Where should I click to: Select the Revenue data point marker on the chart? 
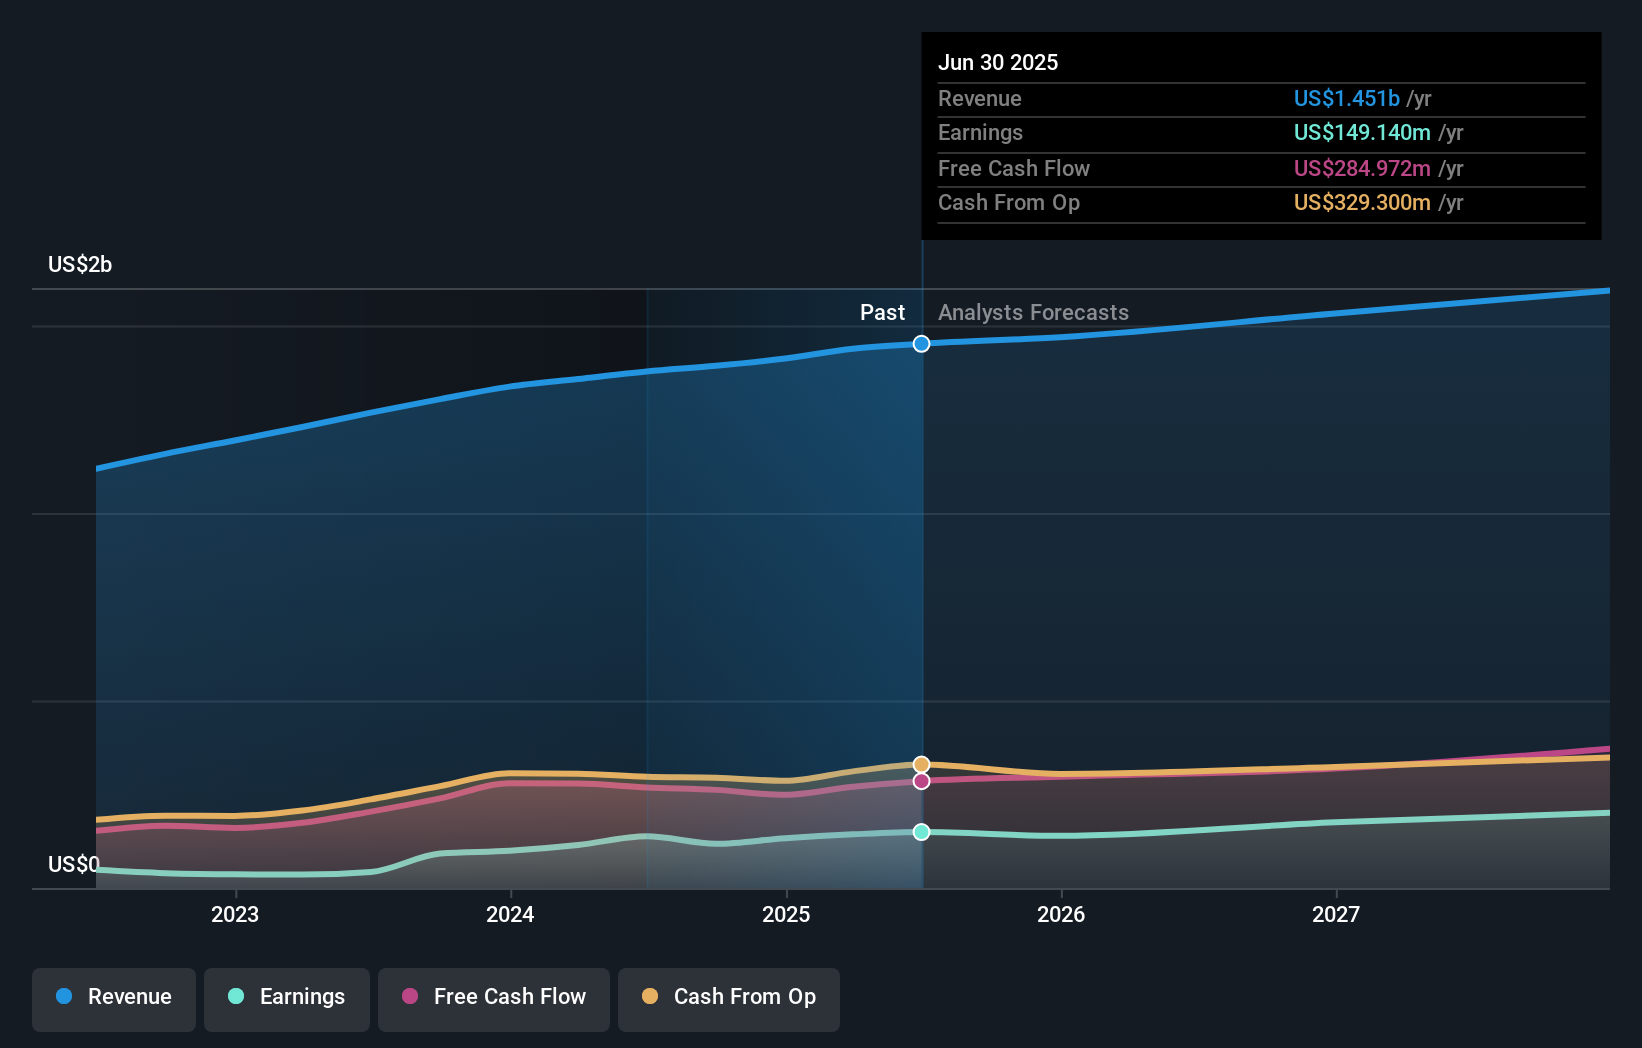click(x=921, y=344)
